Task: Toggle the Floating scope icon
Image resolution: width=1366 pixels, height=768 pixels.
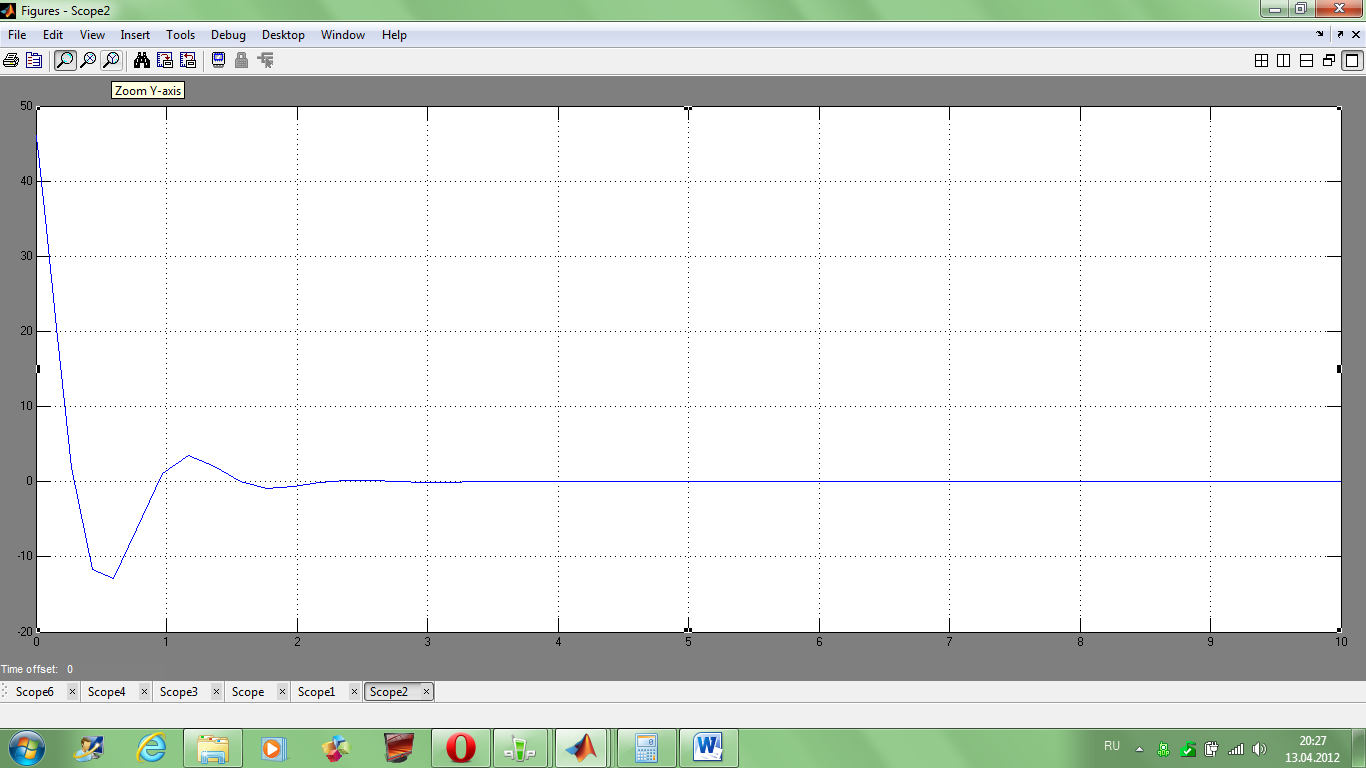Action: (218, 60)
